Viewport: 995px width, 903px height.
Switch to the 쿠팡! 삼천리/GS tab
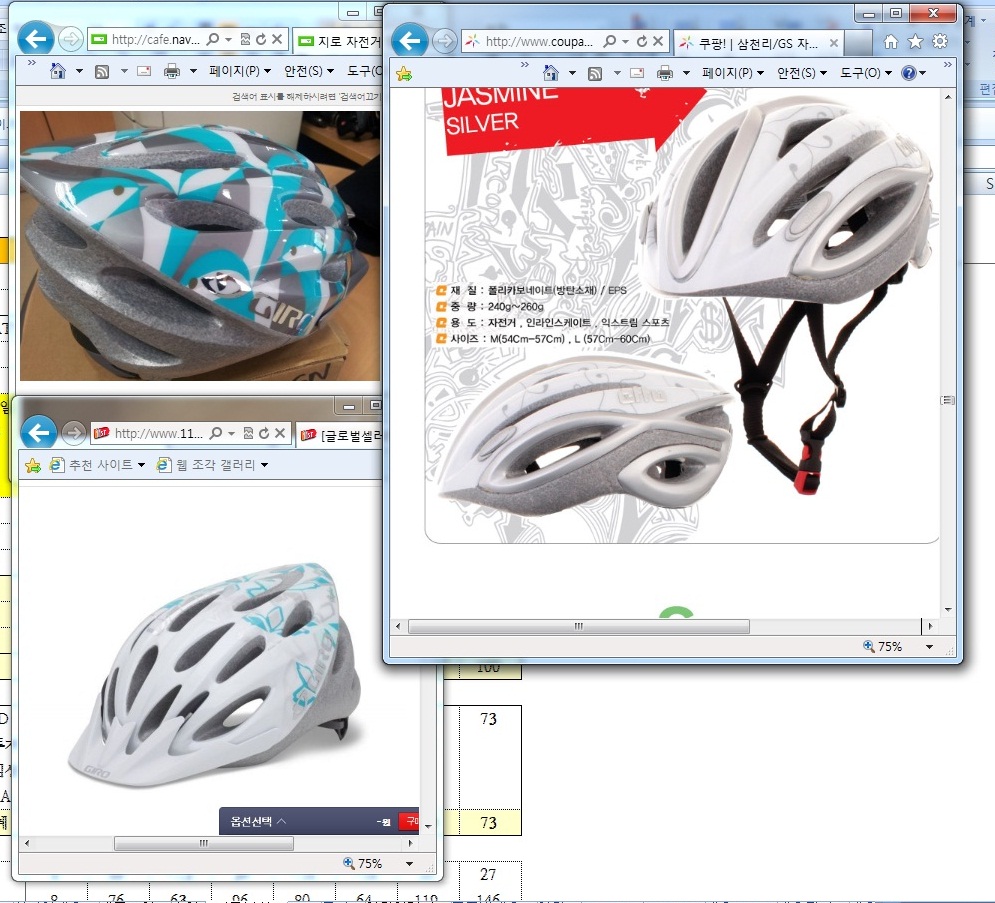[x=757, y=42]
